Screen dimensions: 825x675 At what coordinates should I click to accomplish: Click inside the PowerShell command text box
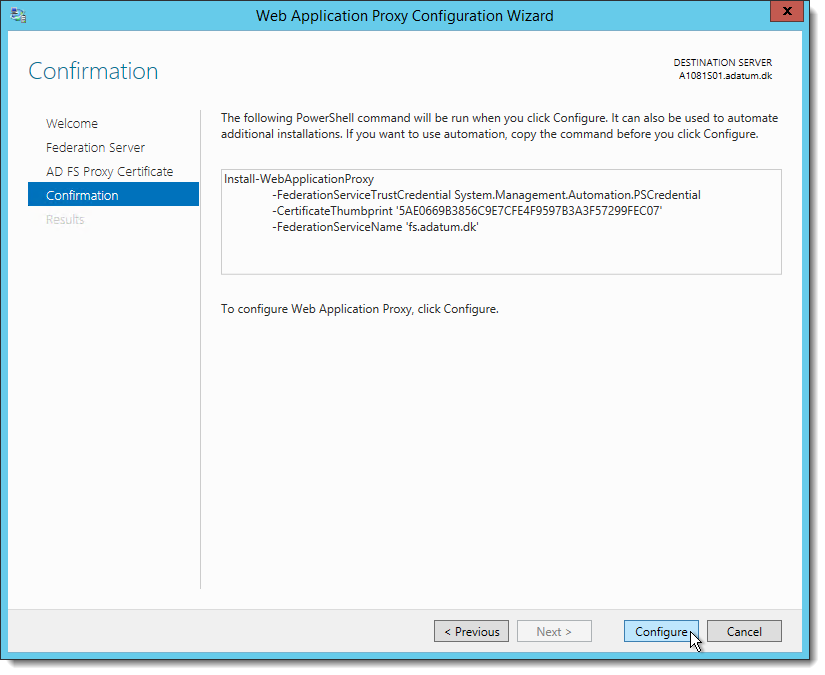pyautogui.click(x=501, y=221)
